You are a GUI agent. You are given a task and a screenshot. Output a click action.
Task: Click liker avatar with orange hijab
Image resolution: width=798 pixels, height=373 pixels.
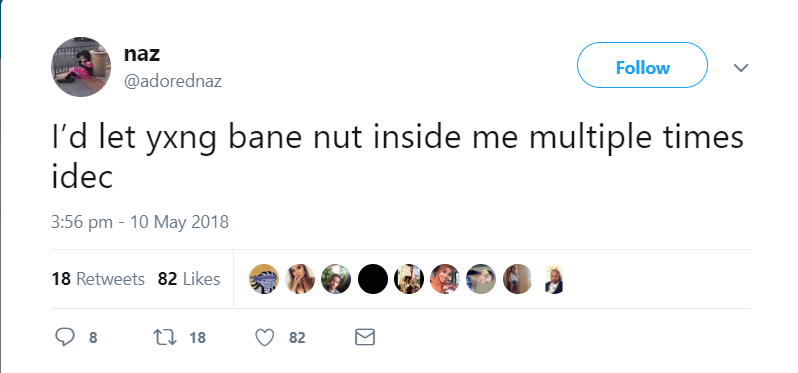445,279
